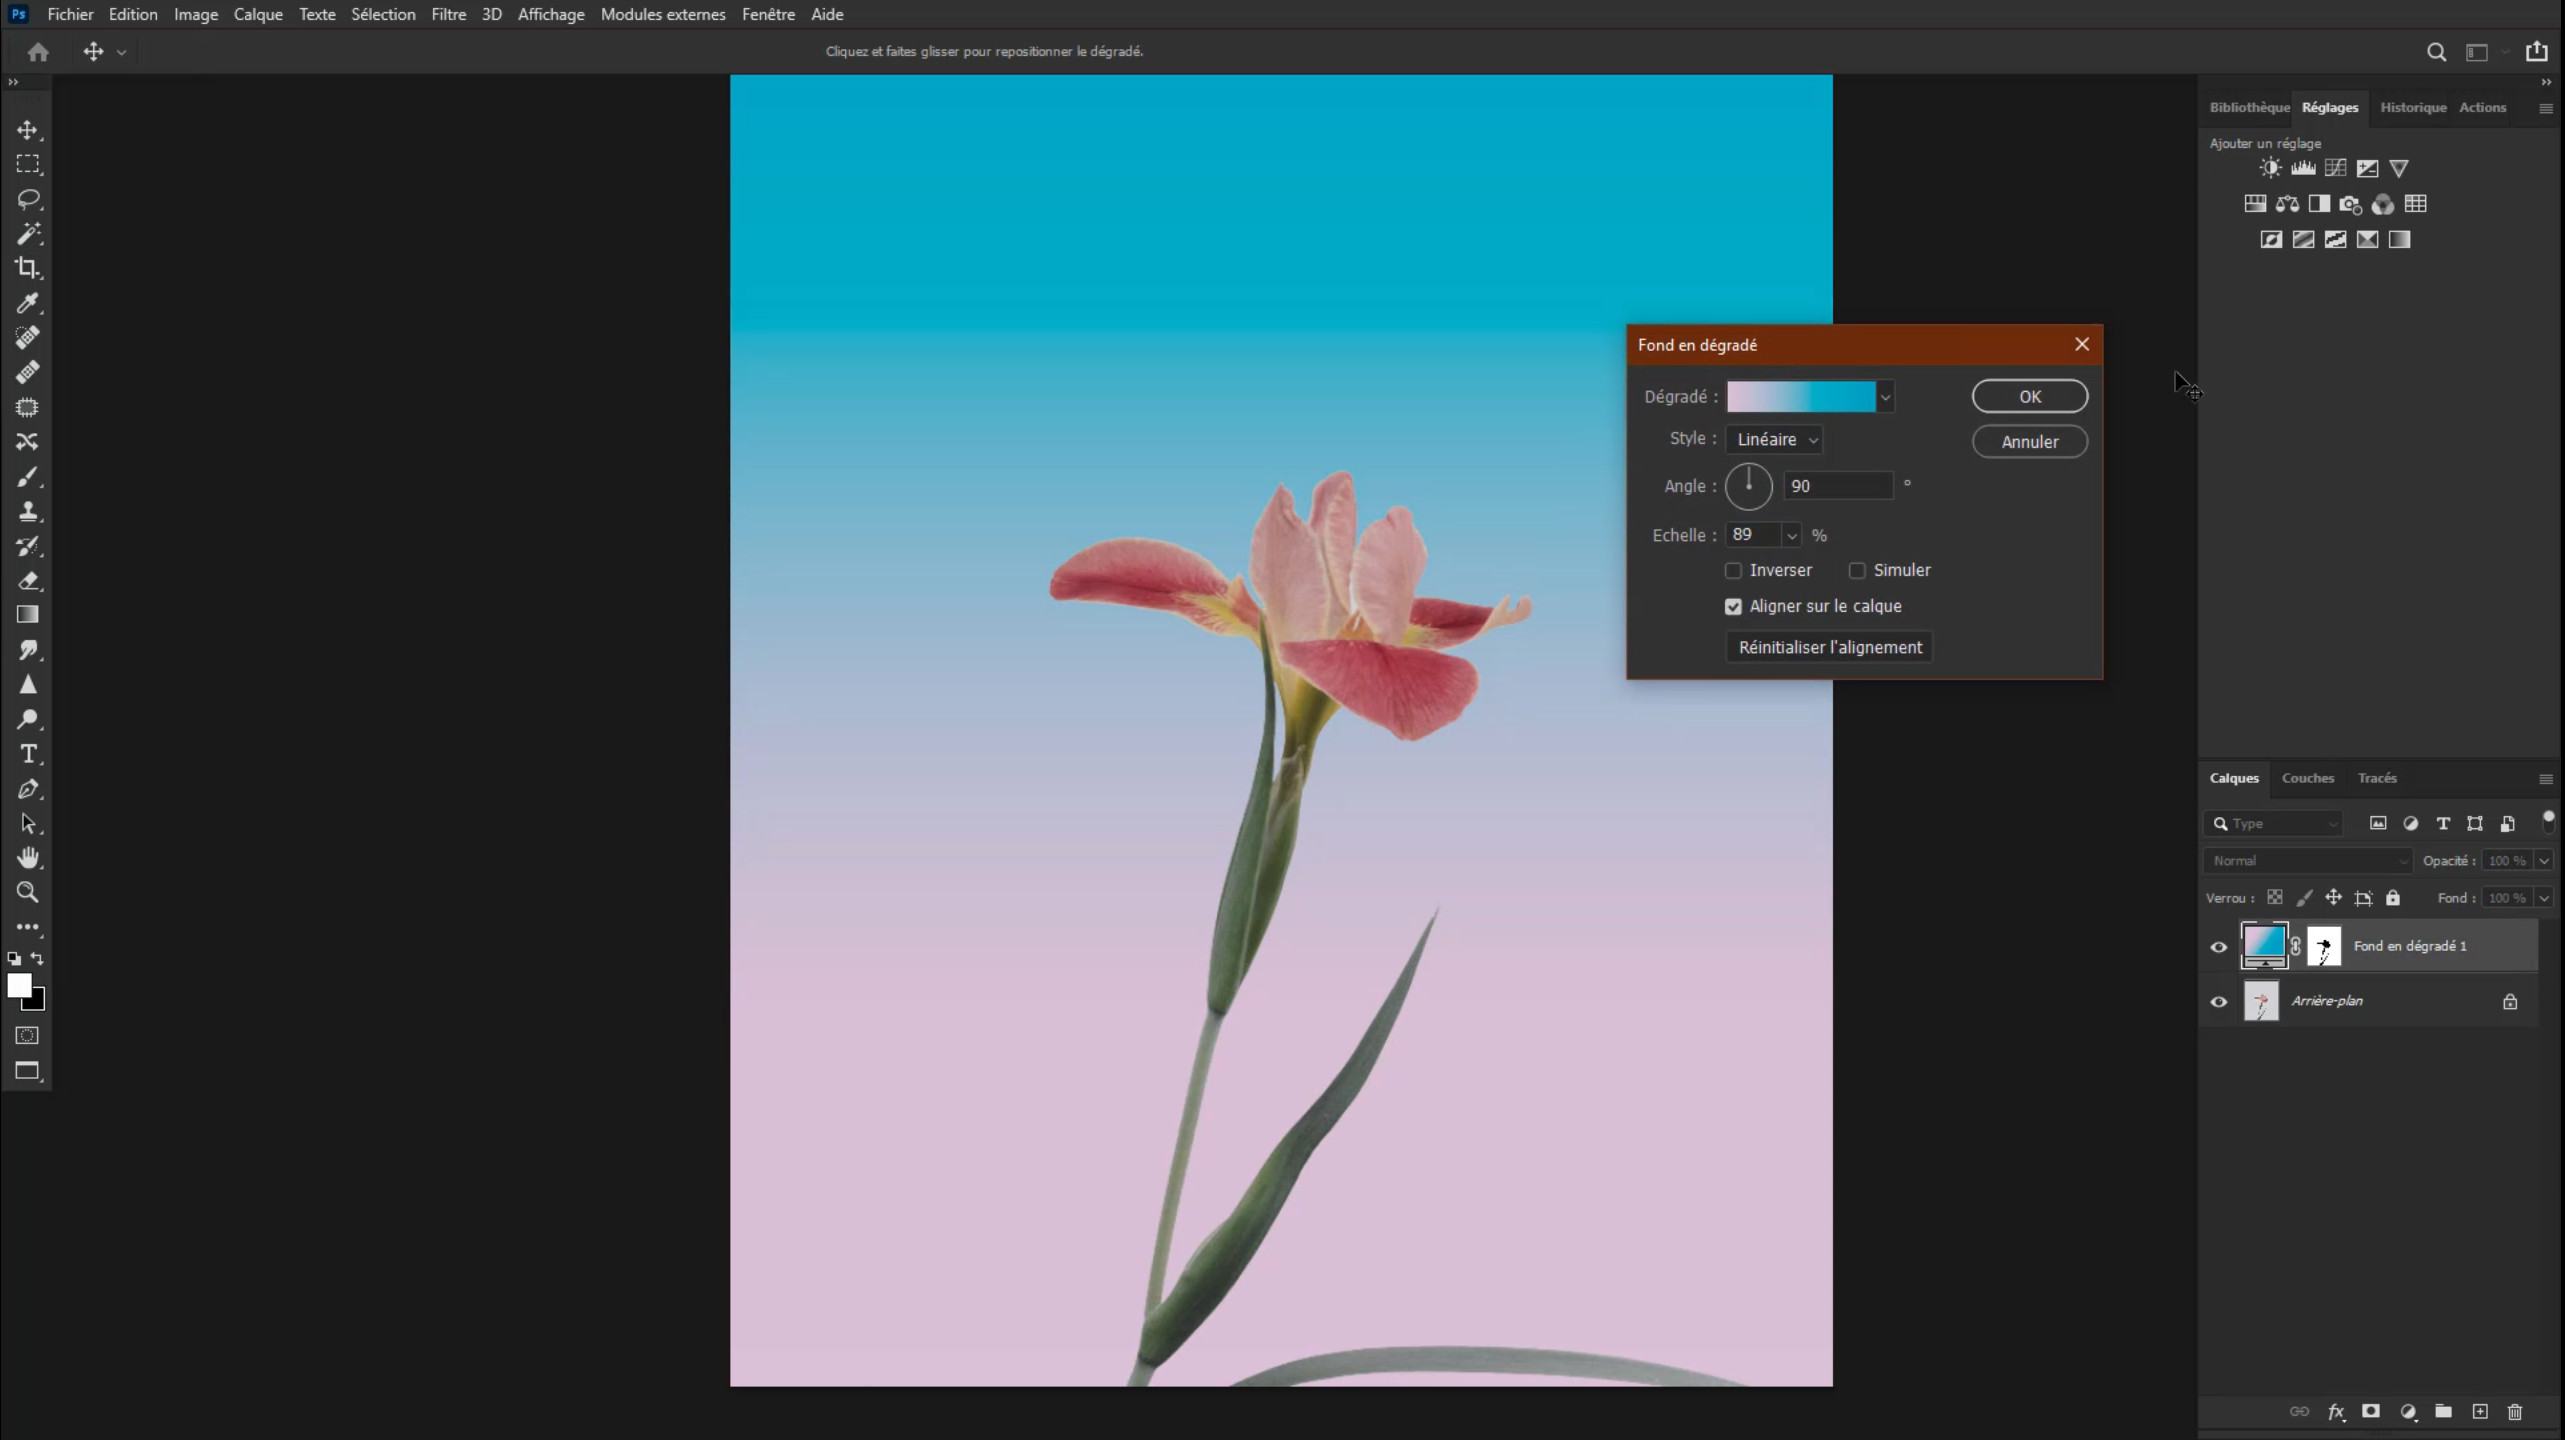2565x1440 pixels.
Task: Open the Dégradé preset dropdown arrow
Action: [1885, 397]
